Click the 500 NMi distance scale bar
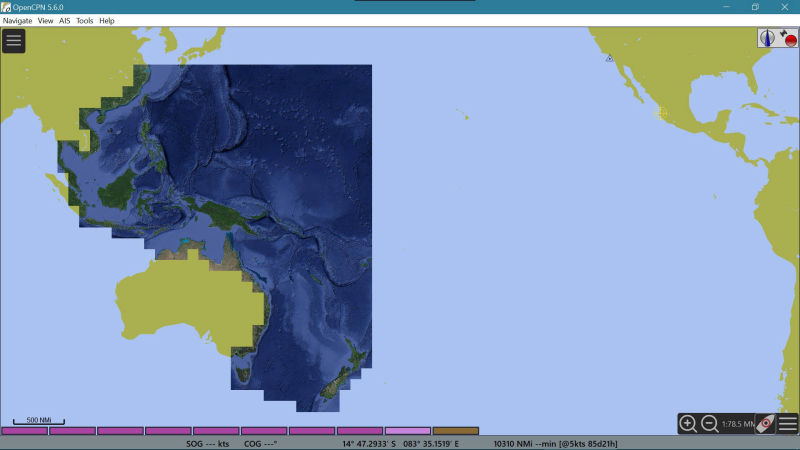 [x=39, y=421]
